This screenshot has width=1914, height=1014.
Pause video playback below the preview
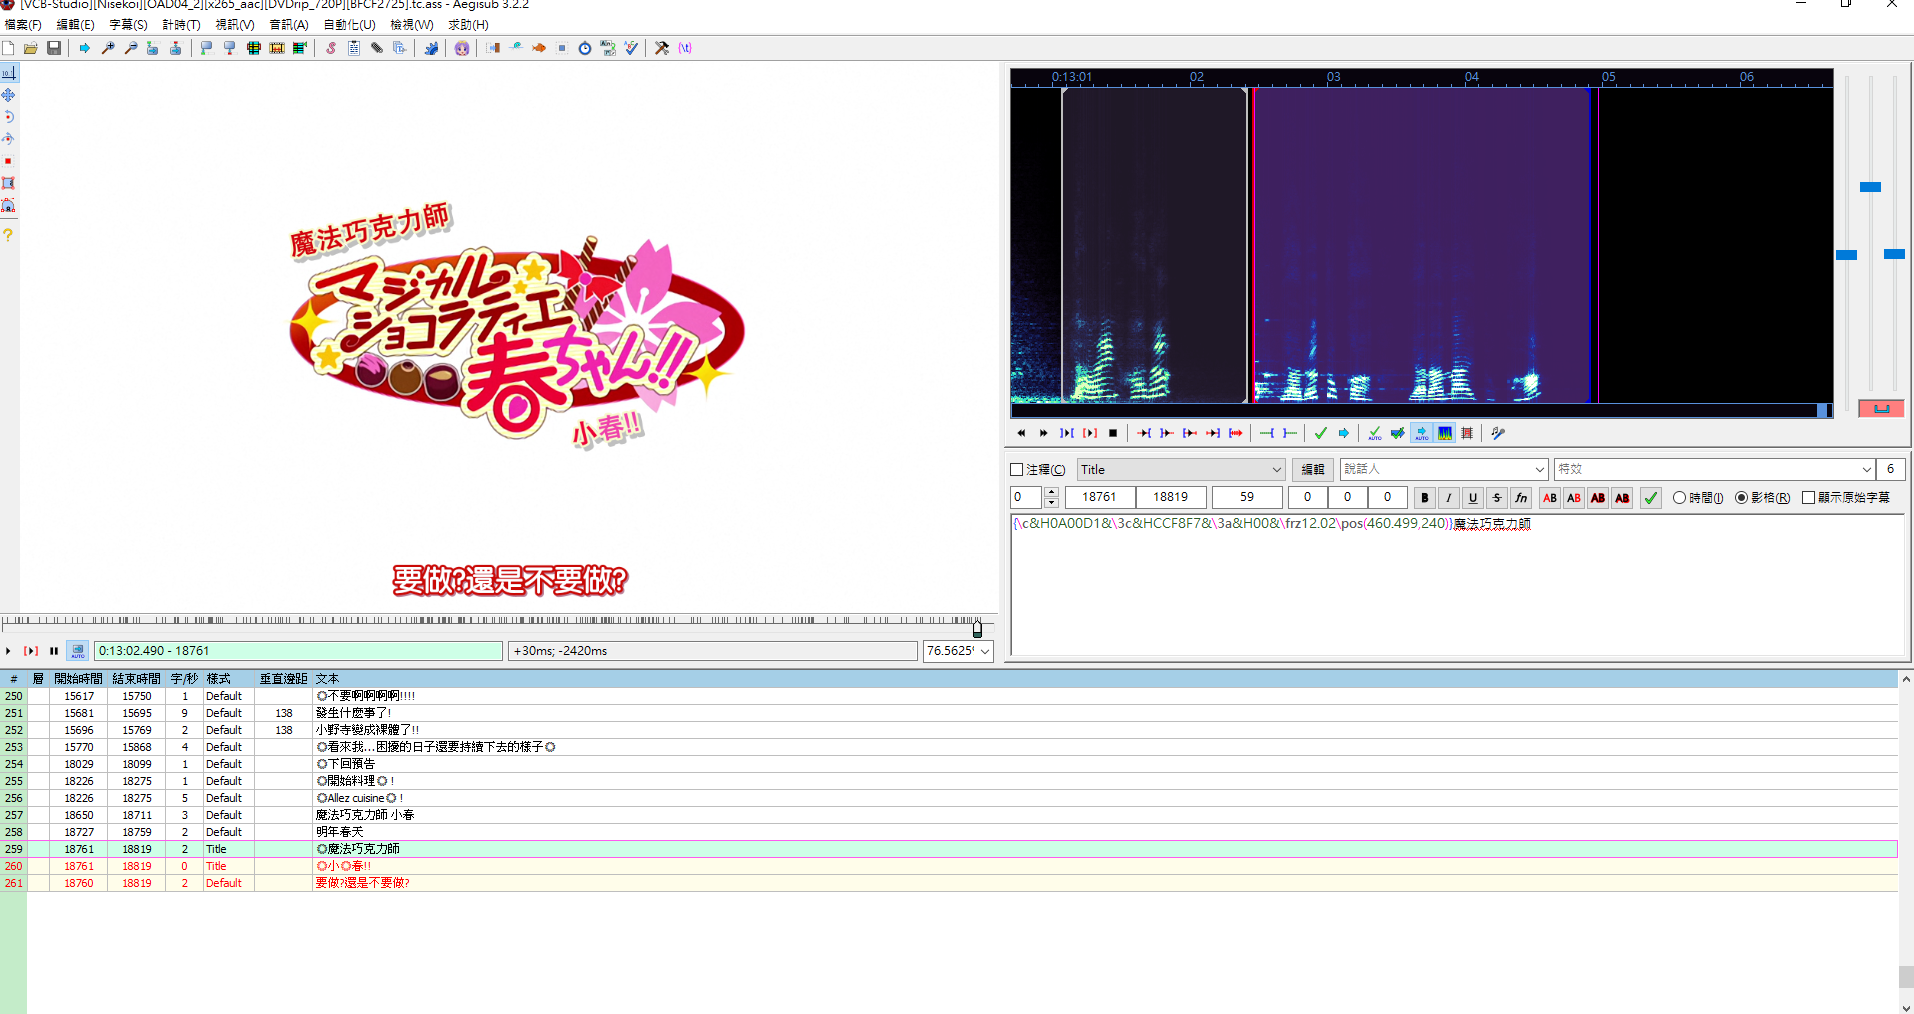click(x=54, y=651)
